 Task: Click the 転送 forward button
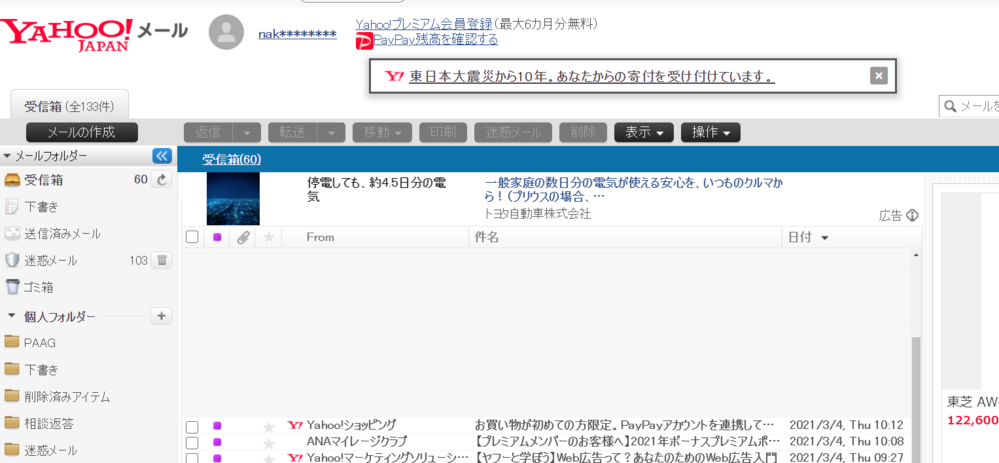292,132
